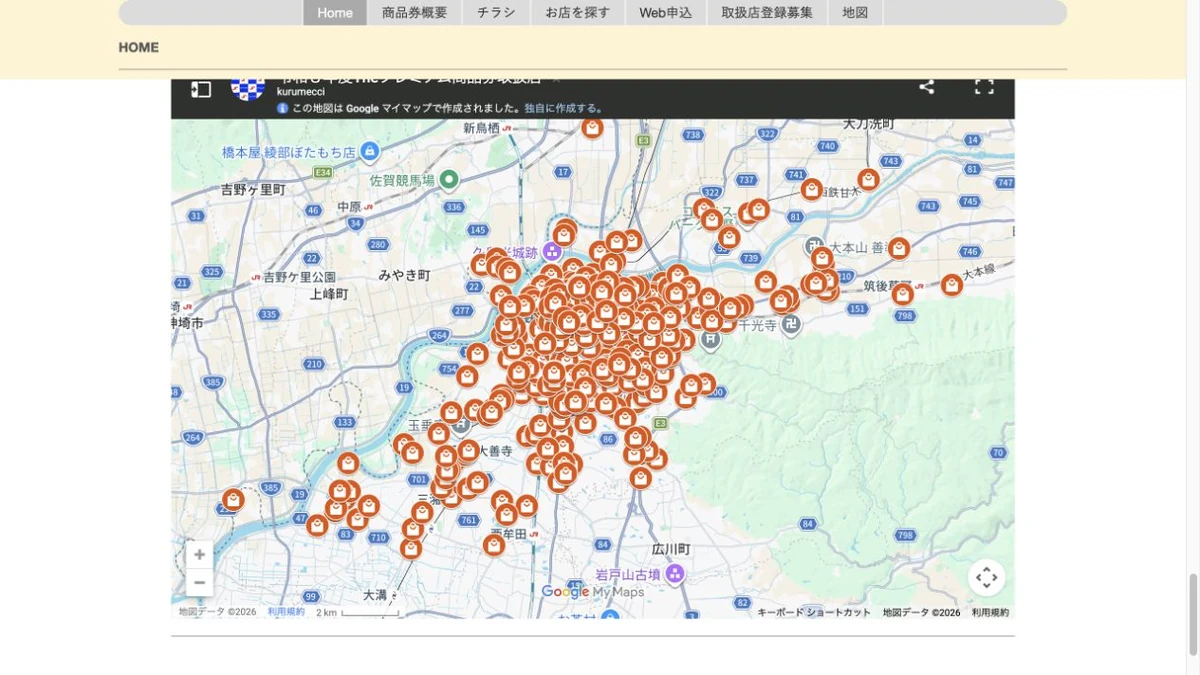Open the チラシ tab
Viewport: 1200px width, 675px height.
click(496, 13)
